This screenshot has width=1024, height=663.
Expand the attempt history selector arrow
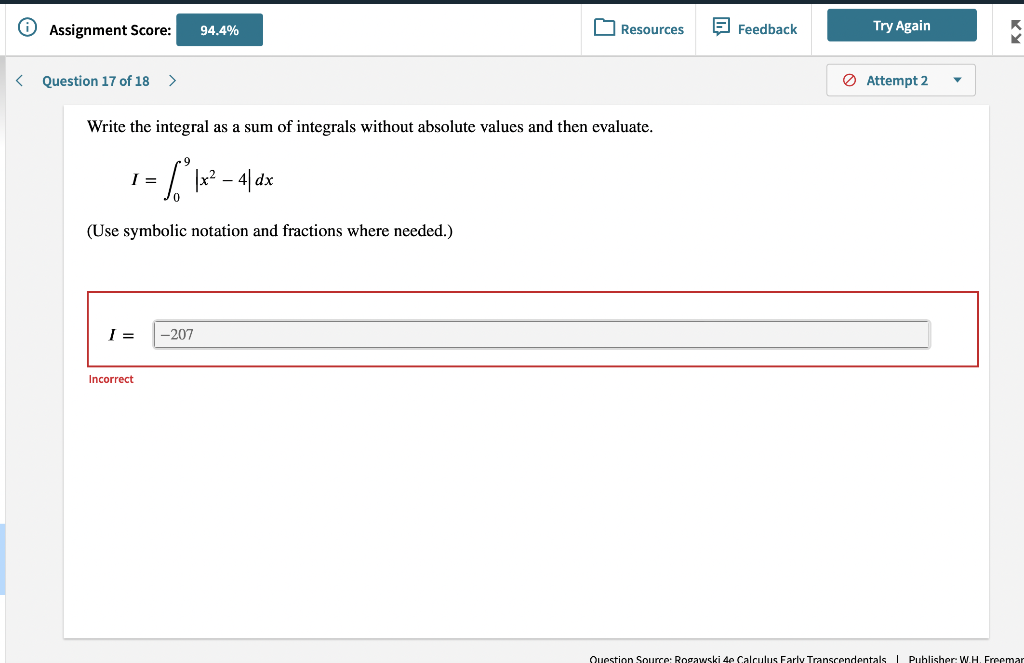pyautogui.click(x=958, y=80)
